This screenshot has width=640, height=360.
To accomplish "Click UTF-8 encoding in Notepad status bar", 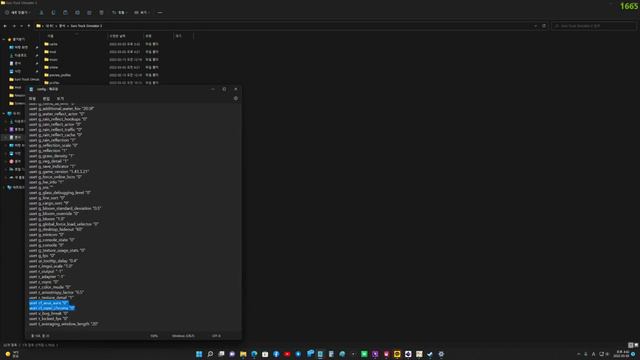I will click(x=216, y=336).
